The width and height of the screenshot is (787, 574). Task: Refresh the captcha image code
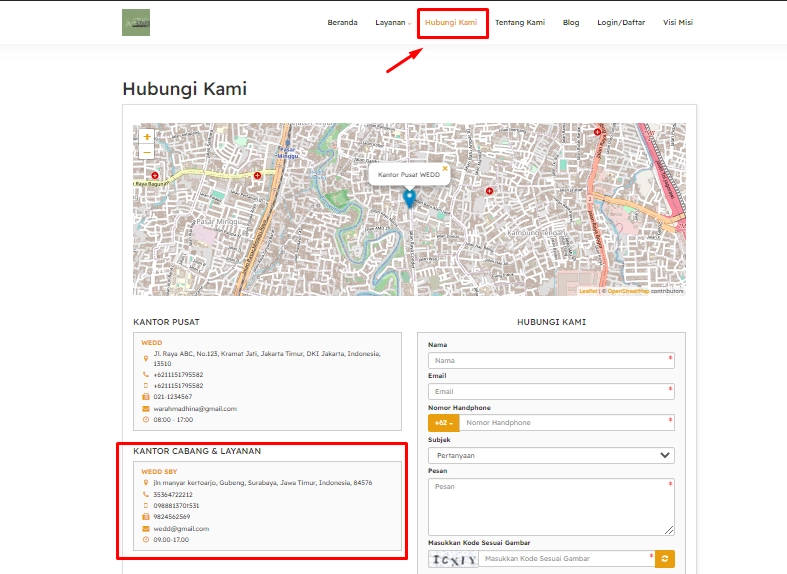(665, 559)
